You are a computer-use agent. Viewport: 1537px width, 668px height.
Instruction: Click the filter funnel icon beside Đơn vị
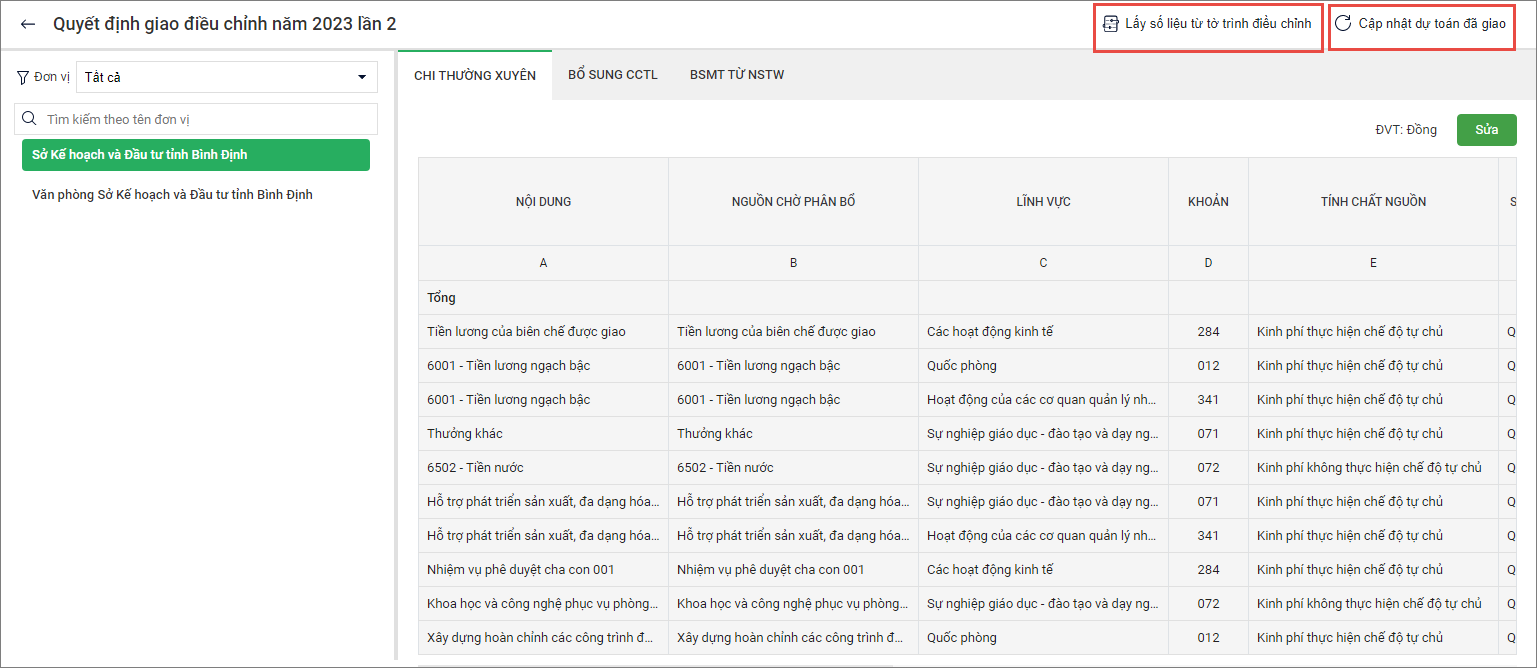23,77
